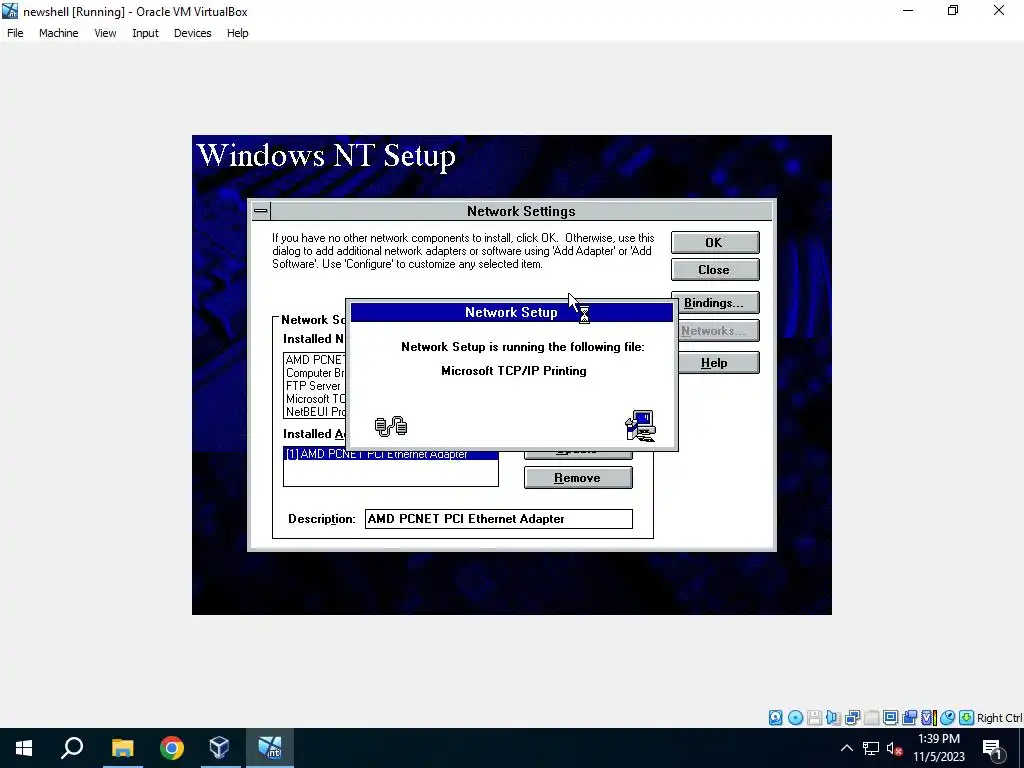Open VirtualBox Manager from the taskbar
Screen dimensions: 1024x768
[220, 748]
